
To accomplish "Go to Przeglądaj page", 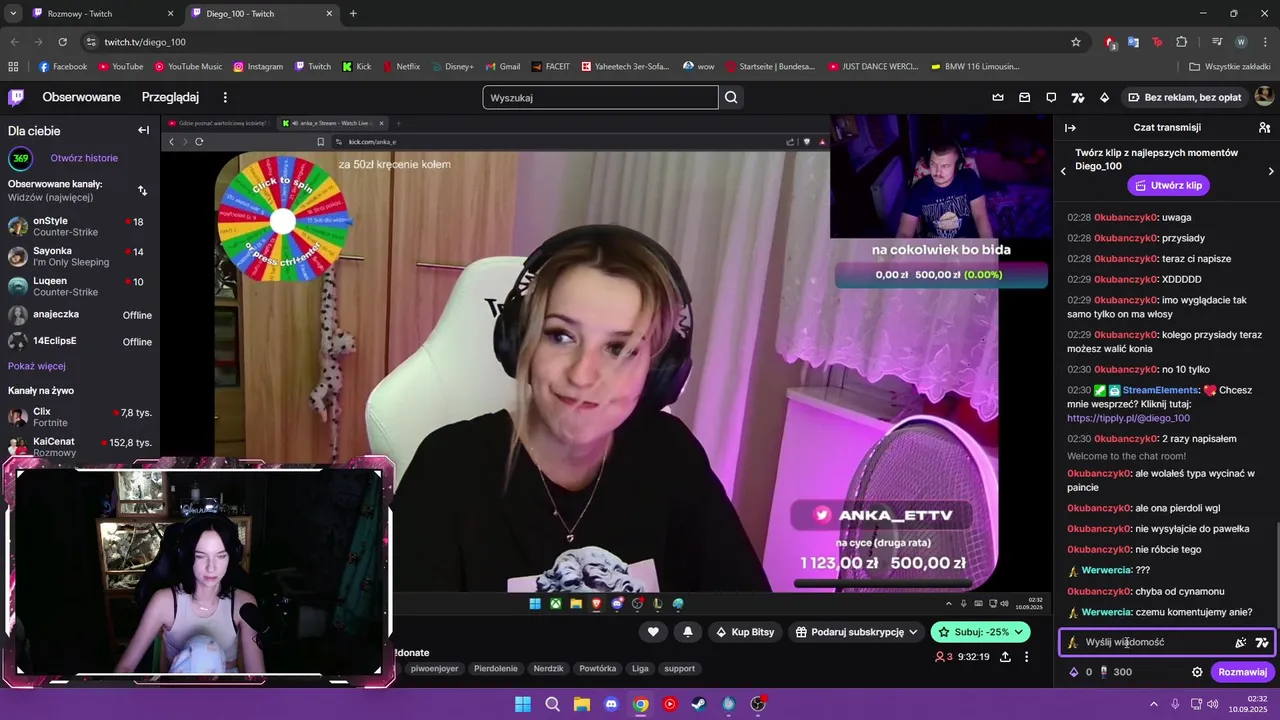I will 170,97.
